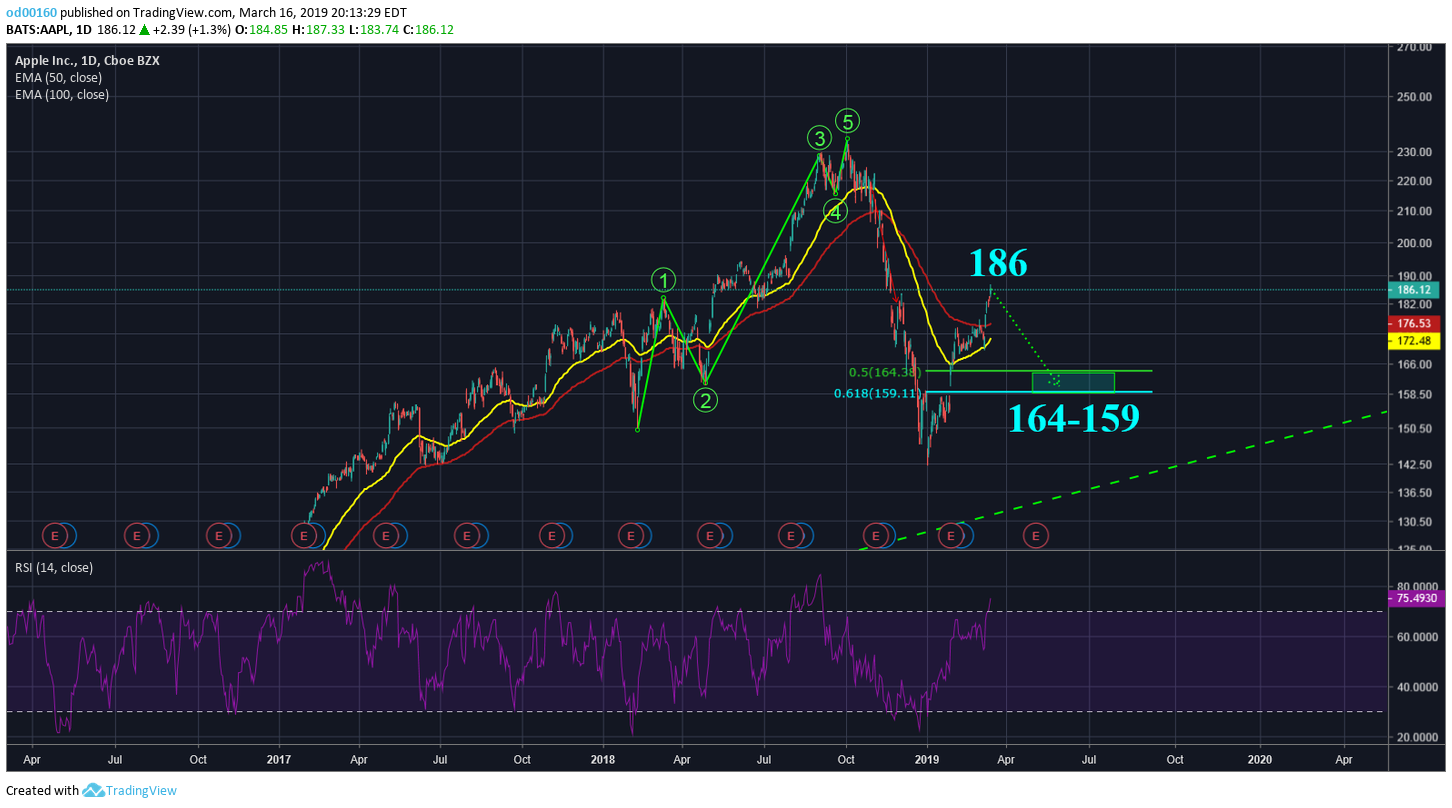
Task: Click the 0.618(159.11) Fibonacci level label
Action: [x=877, y=393]
